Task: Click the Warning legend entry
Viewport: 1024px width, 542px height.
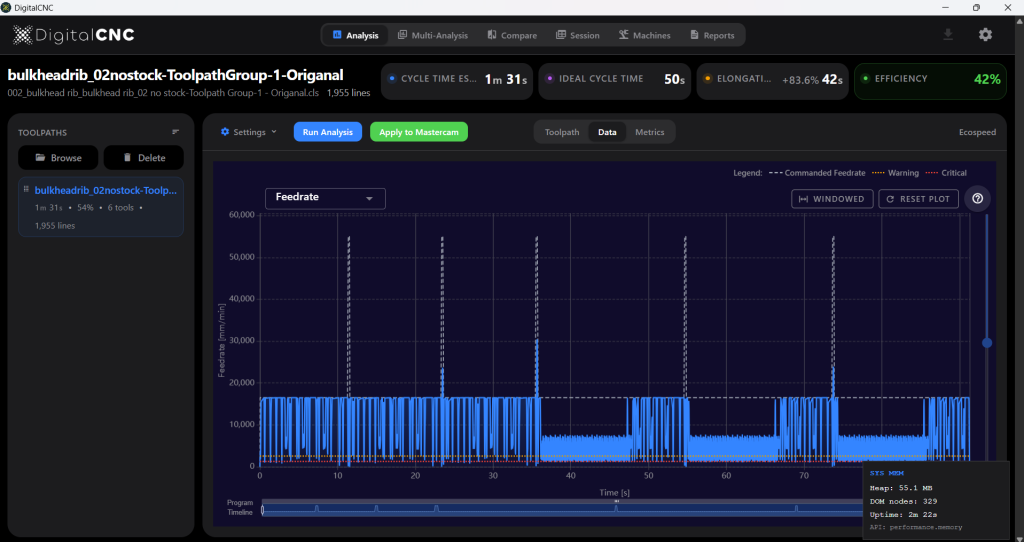Action: 895,173
